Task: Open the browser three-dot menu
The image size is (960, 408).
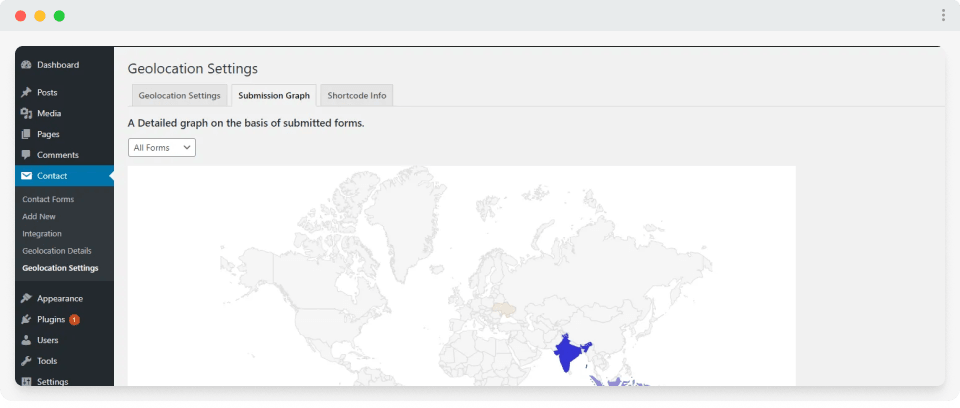Action: pos(943,15)
